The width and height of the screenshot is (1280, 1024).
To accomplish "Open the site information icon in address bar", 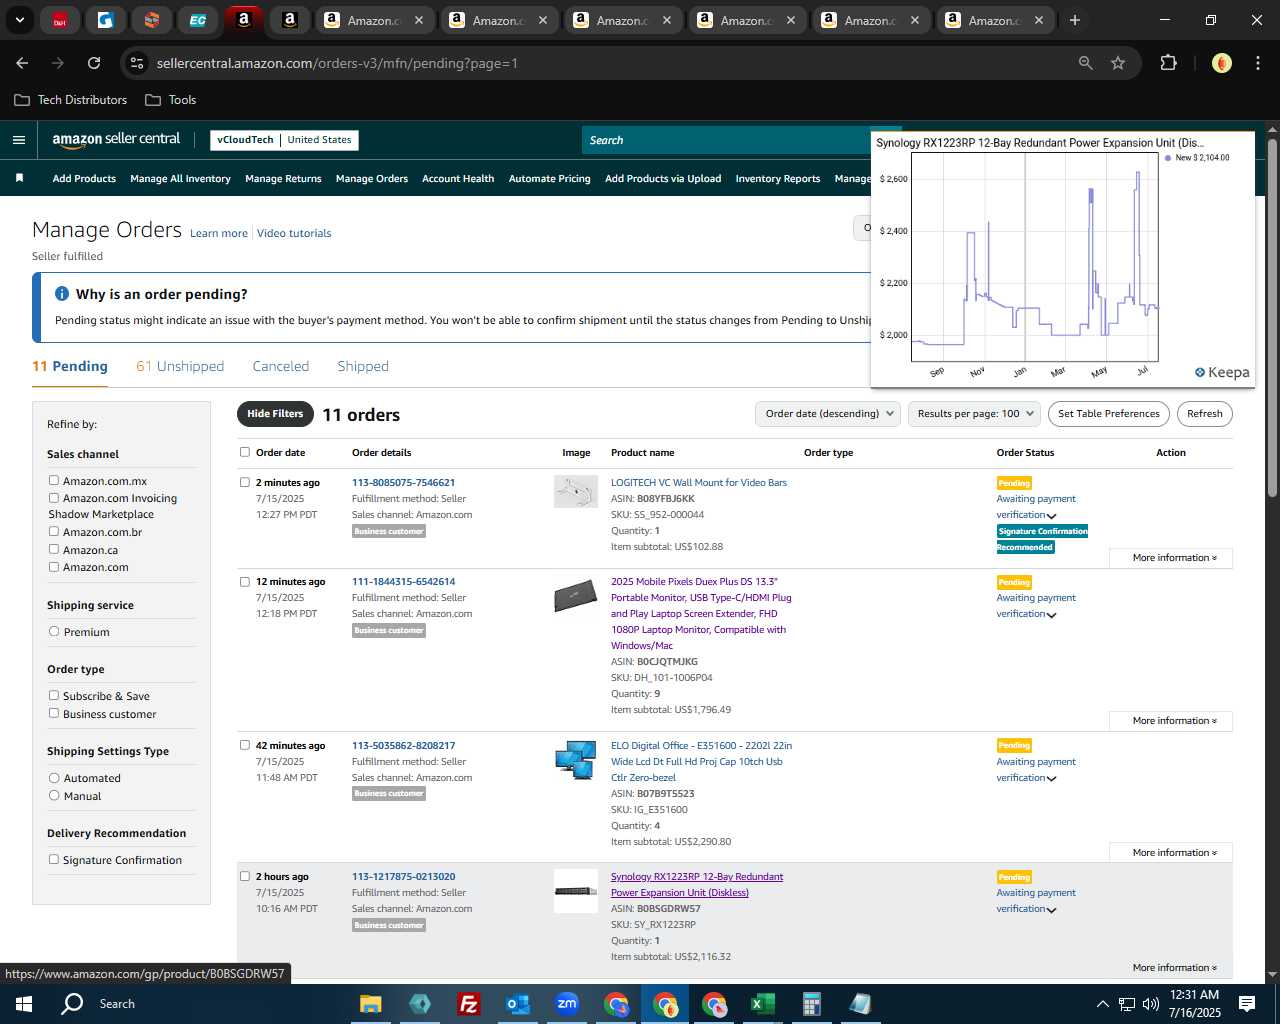I will [x=137, y=63].
